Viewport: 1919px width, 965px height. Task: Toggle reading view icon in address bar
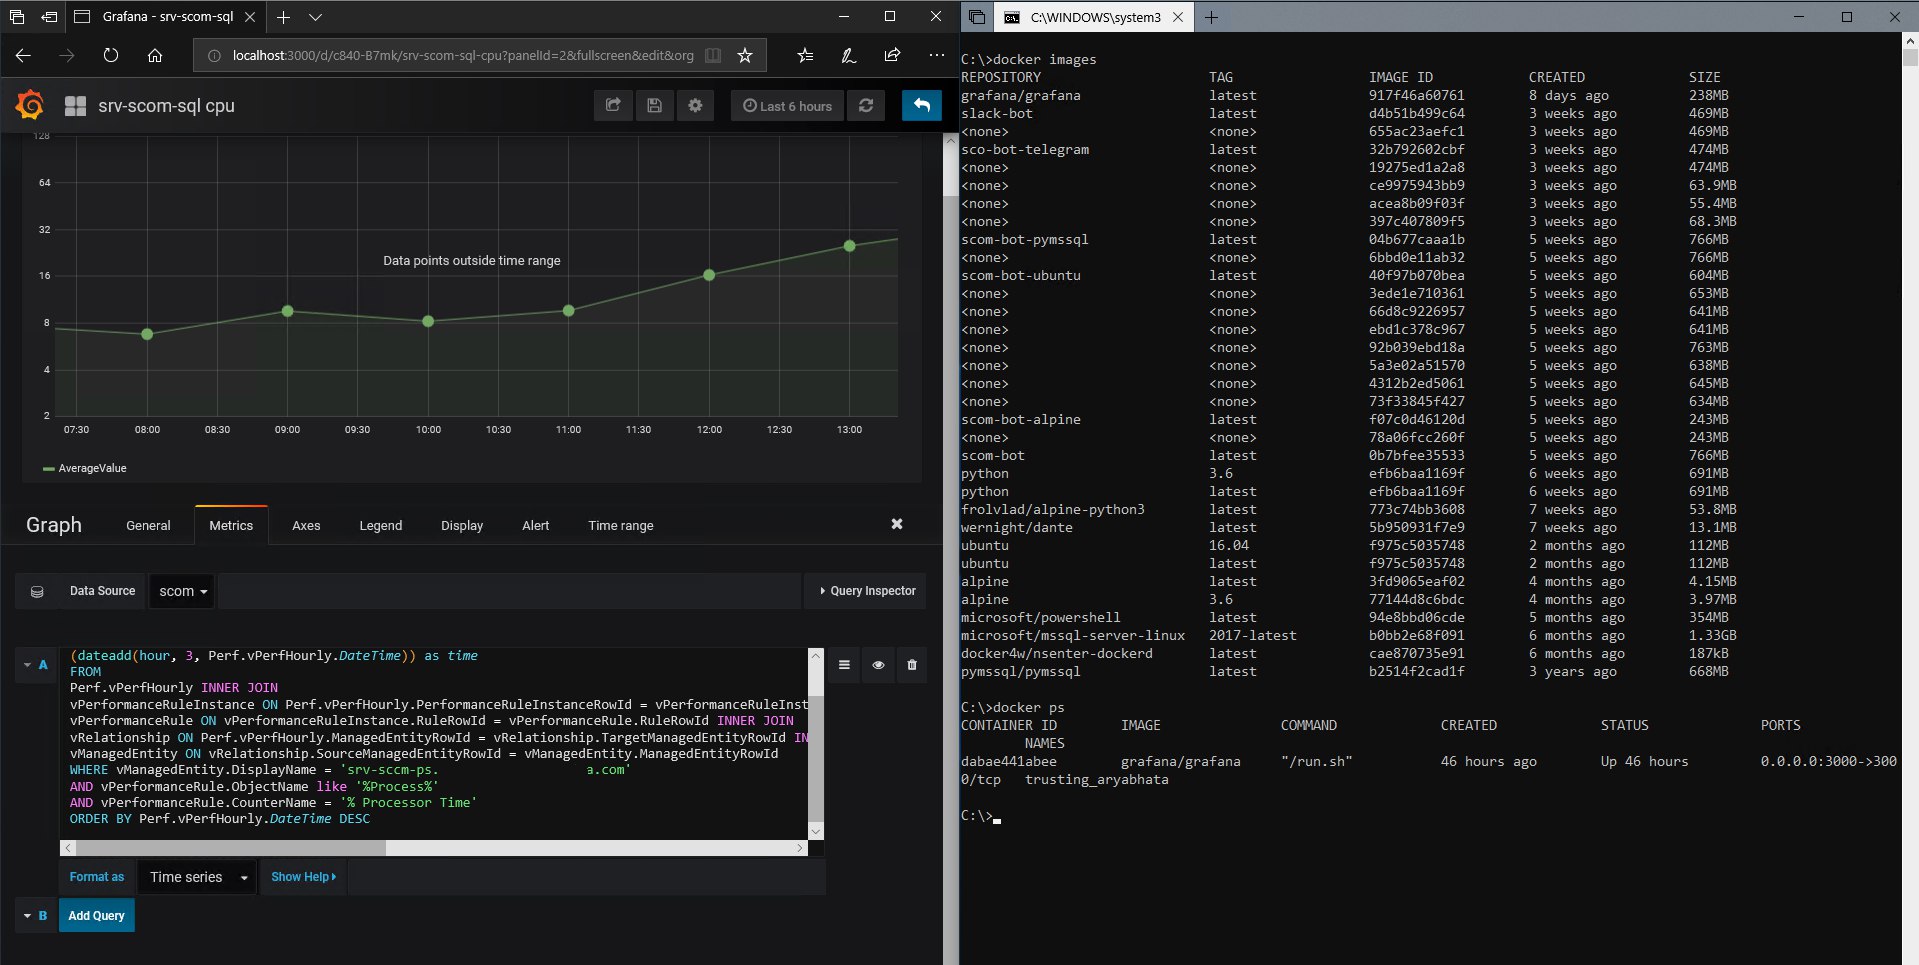tap(713, 55)
